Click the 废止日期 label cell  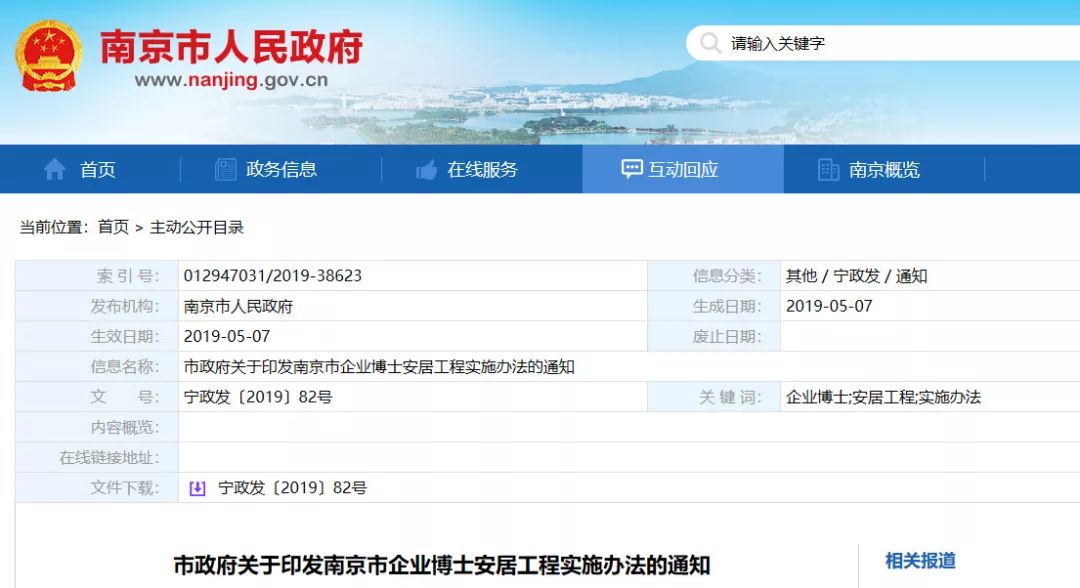(x=714, y=337)
